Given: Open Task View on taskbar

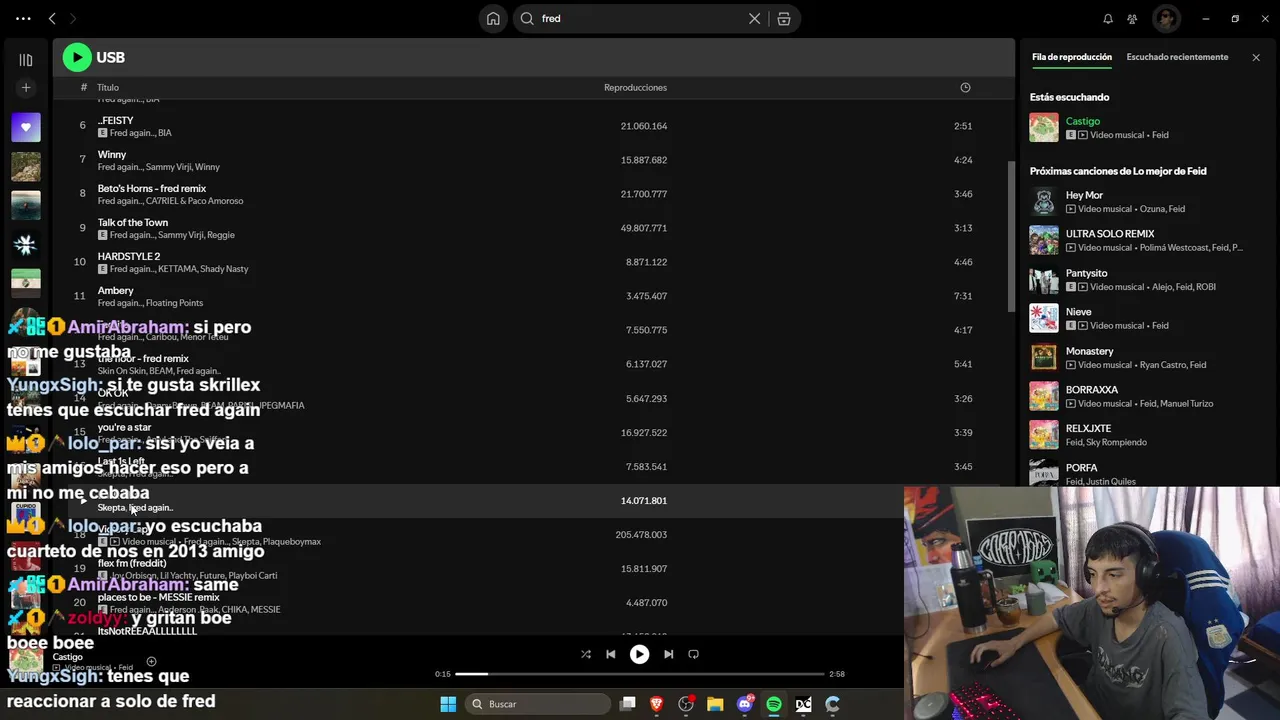Looking at the screenshot, I should click(628, 704).
